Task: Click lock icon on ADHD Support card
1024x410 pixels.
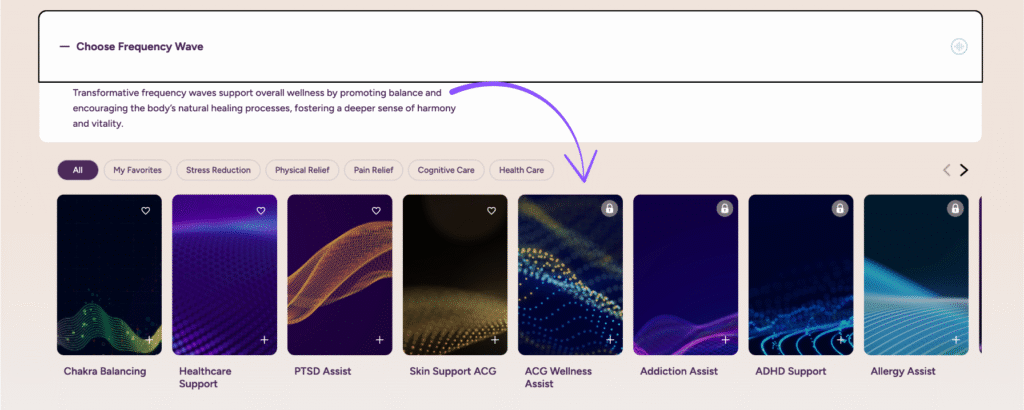Action: 839,209
